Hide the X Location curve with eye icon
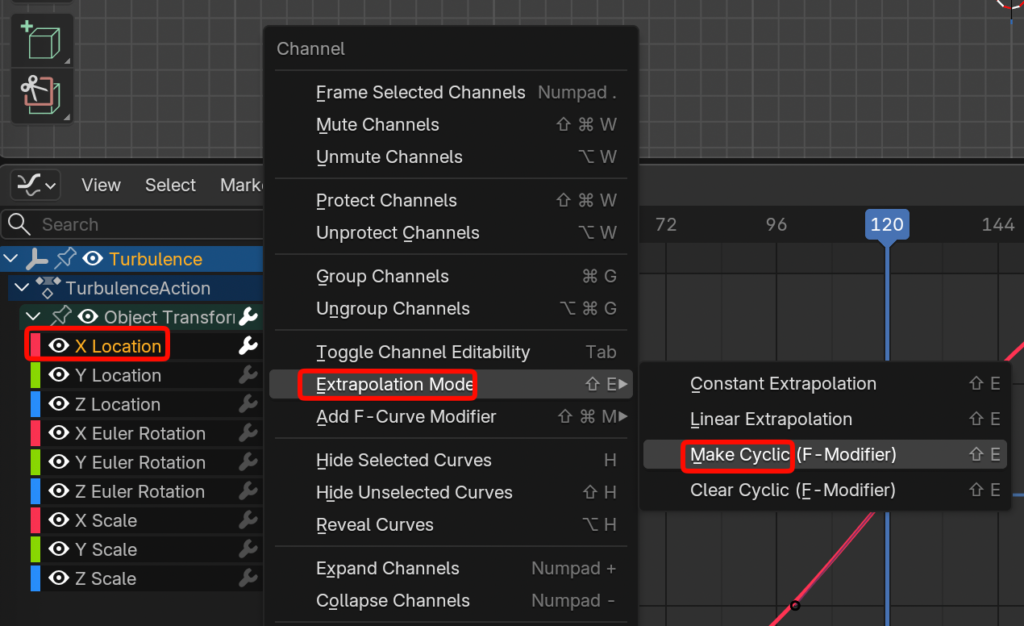This screenshot has height=626, width=1024. tap(59, 346)
